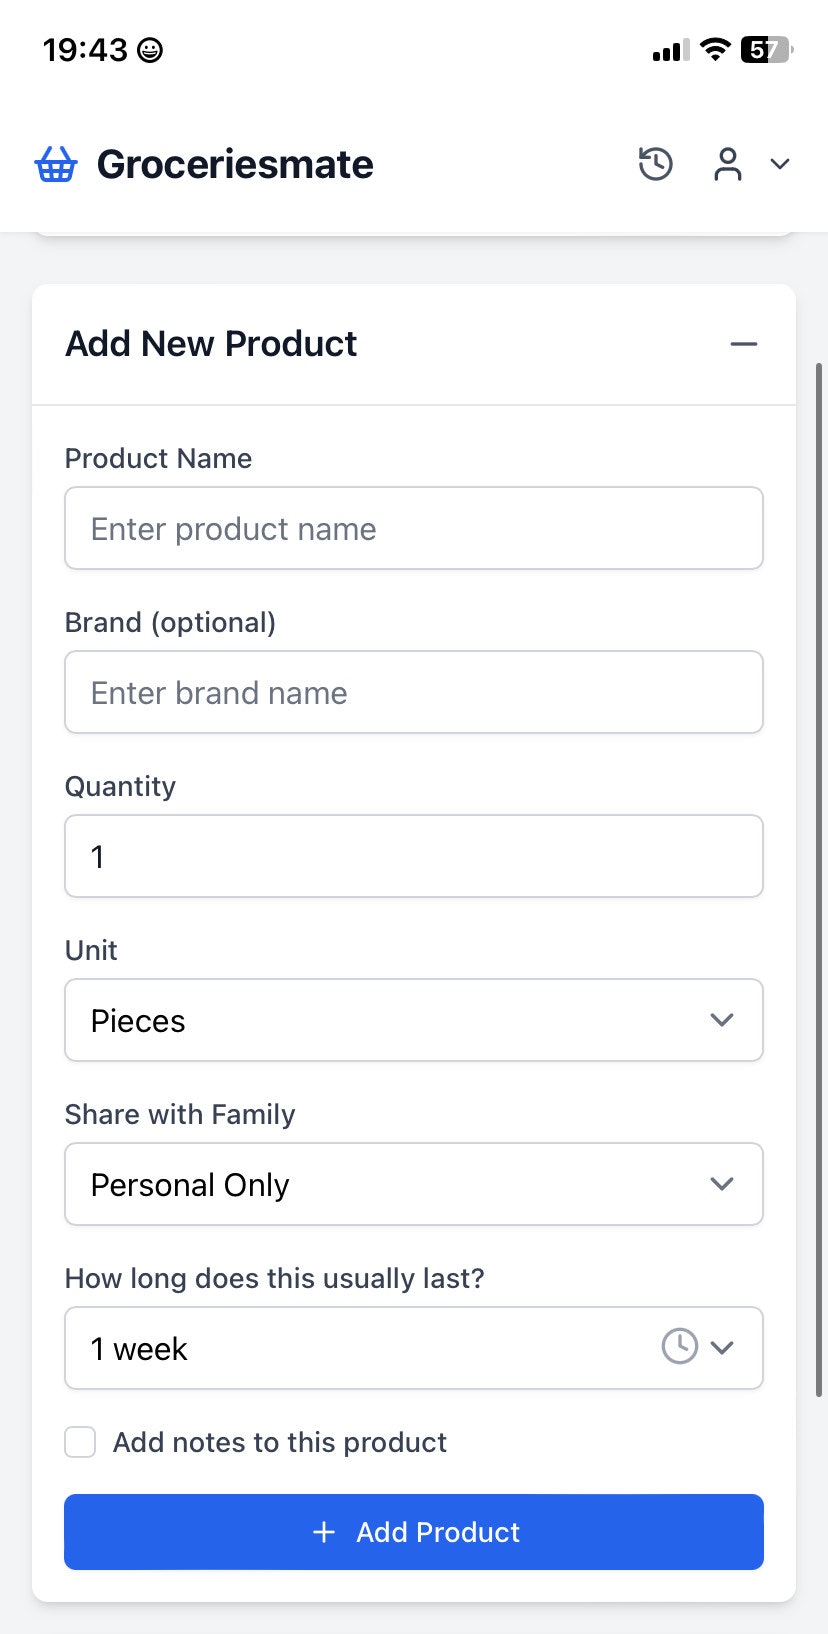Open the history clock icon in header

[656, 164]
